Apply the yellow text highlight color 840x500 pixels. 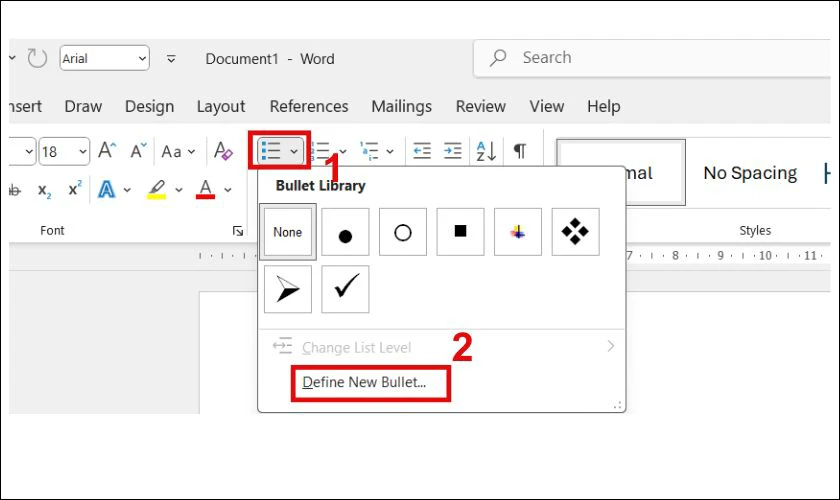click(x=157, y=189)
